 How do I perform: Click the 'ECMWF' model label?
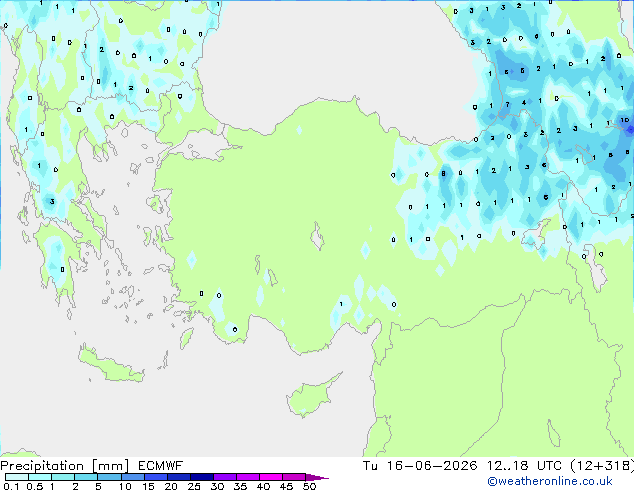click(161, 466)
